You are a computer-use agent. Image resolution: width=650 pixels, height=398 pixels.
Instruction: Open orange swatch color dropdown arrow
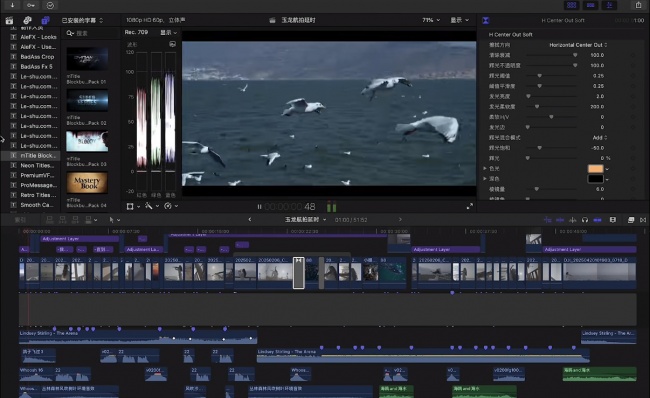tap(607, 169)
